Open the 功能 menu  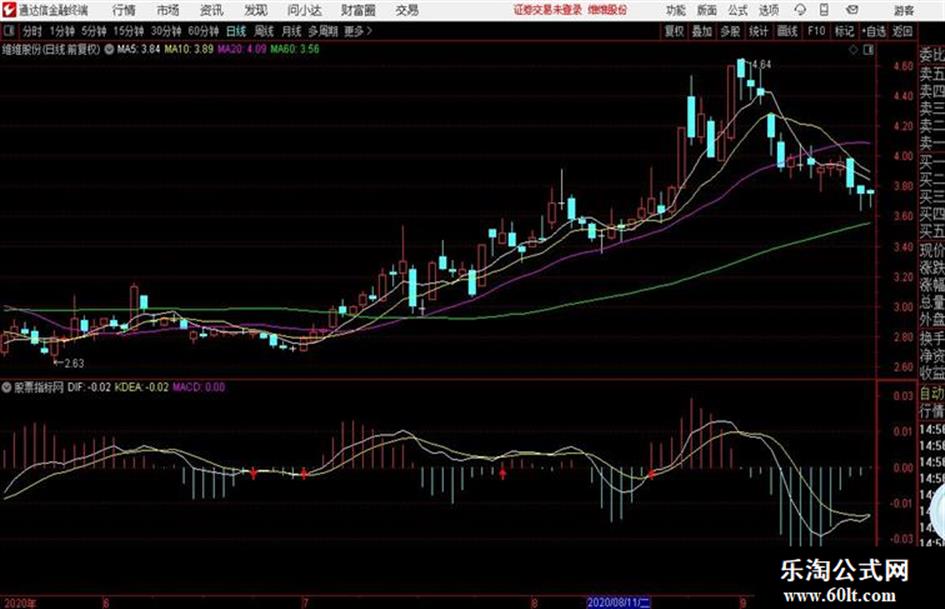pos(676,10)
